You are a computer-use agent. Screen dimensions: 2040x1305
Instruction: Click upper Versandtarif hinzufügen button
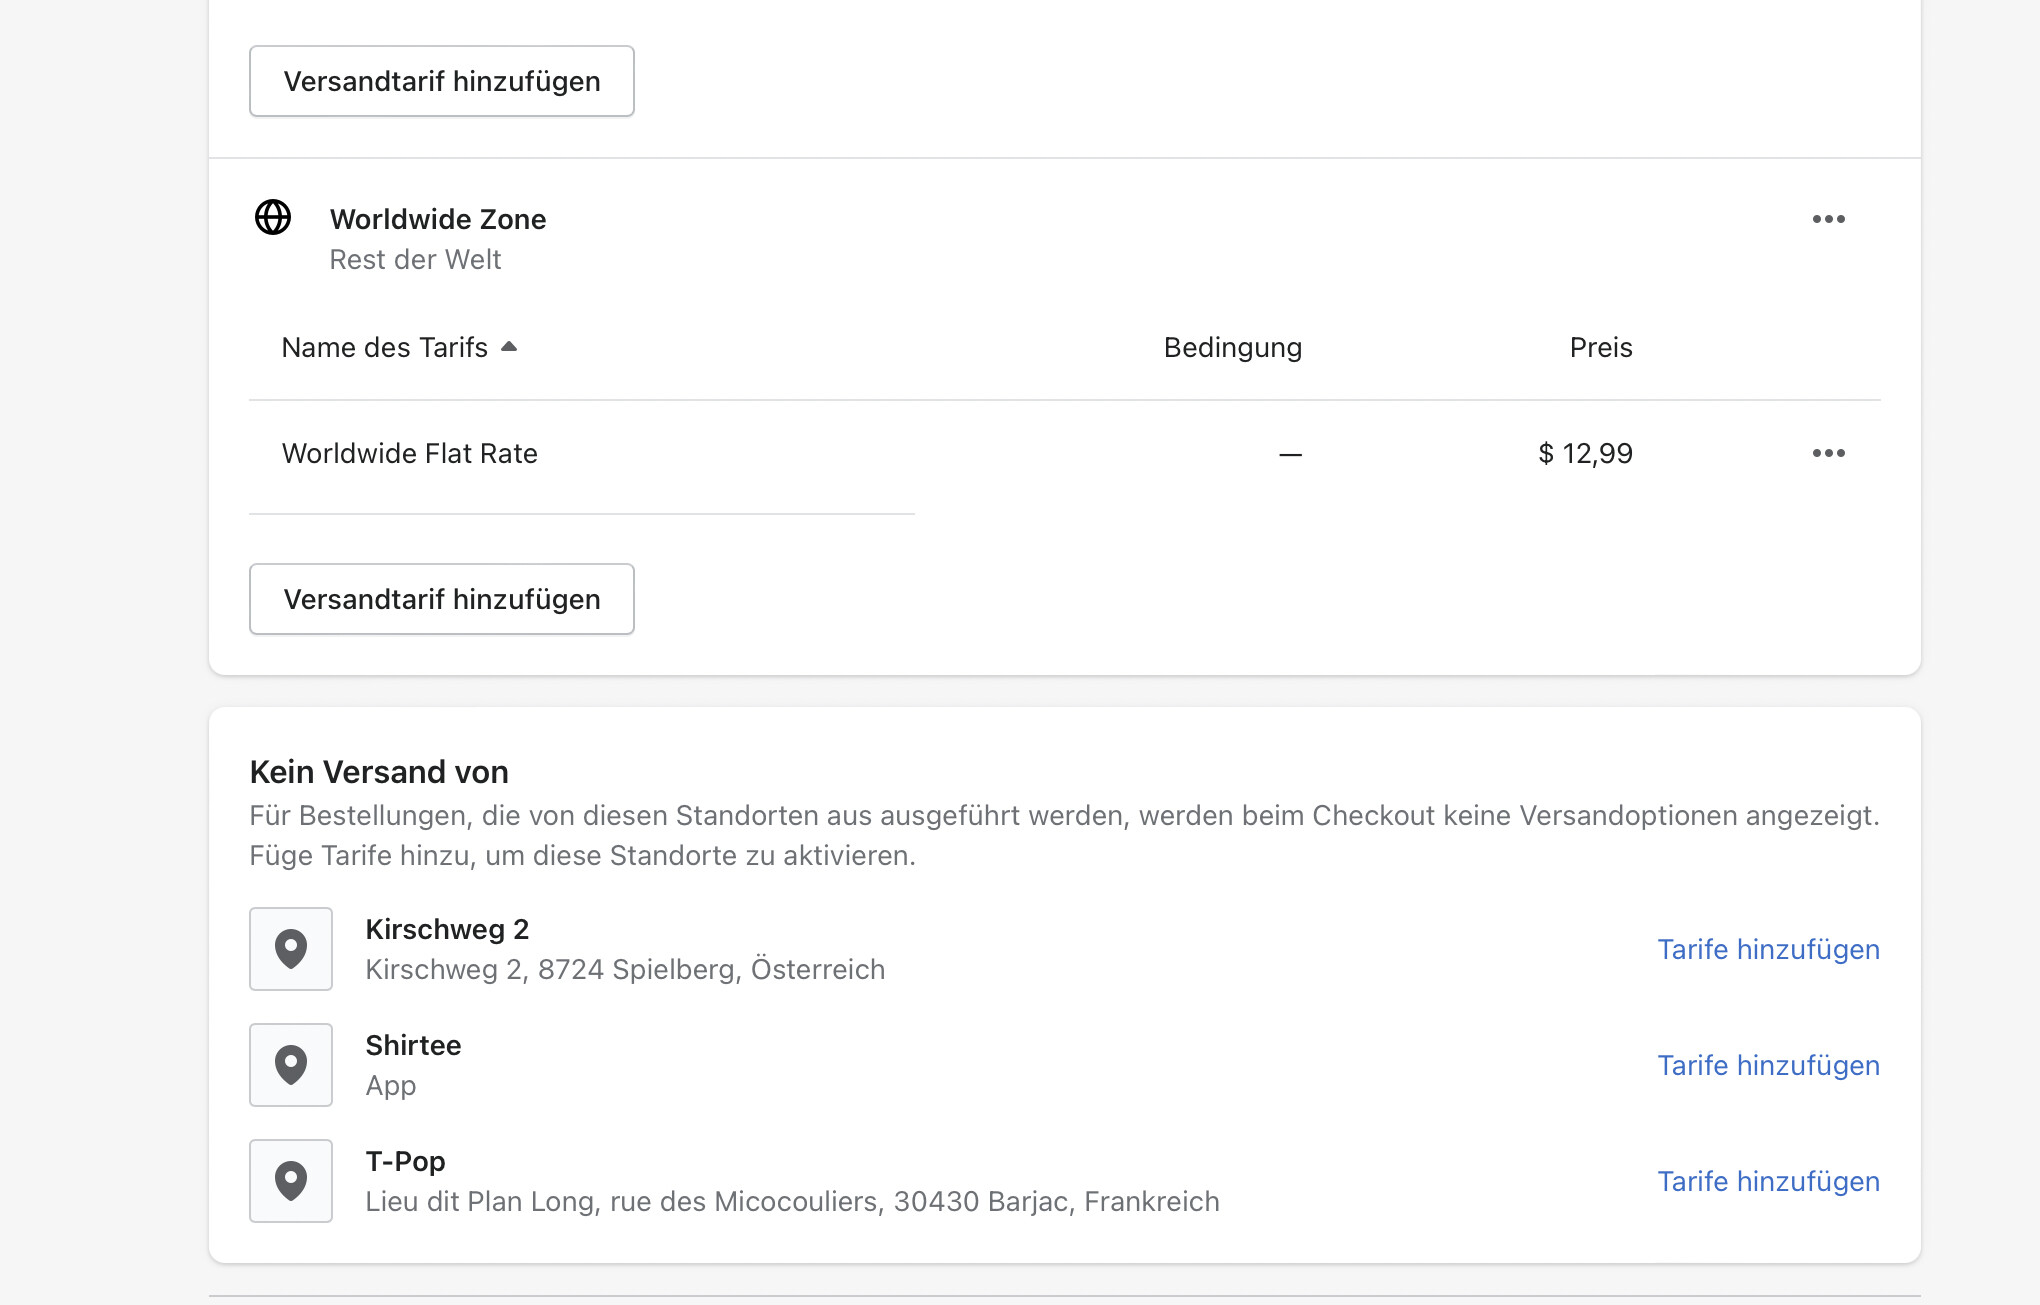coord(441,81)
